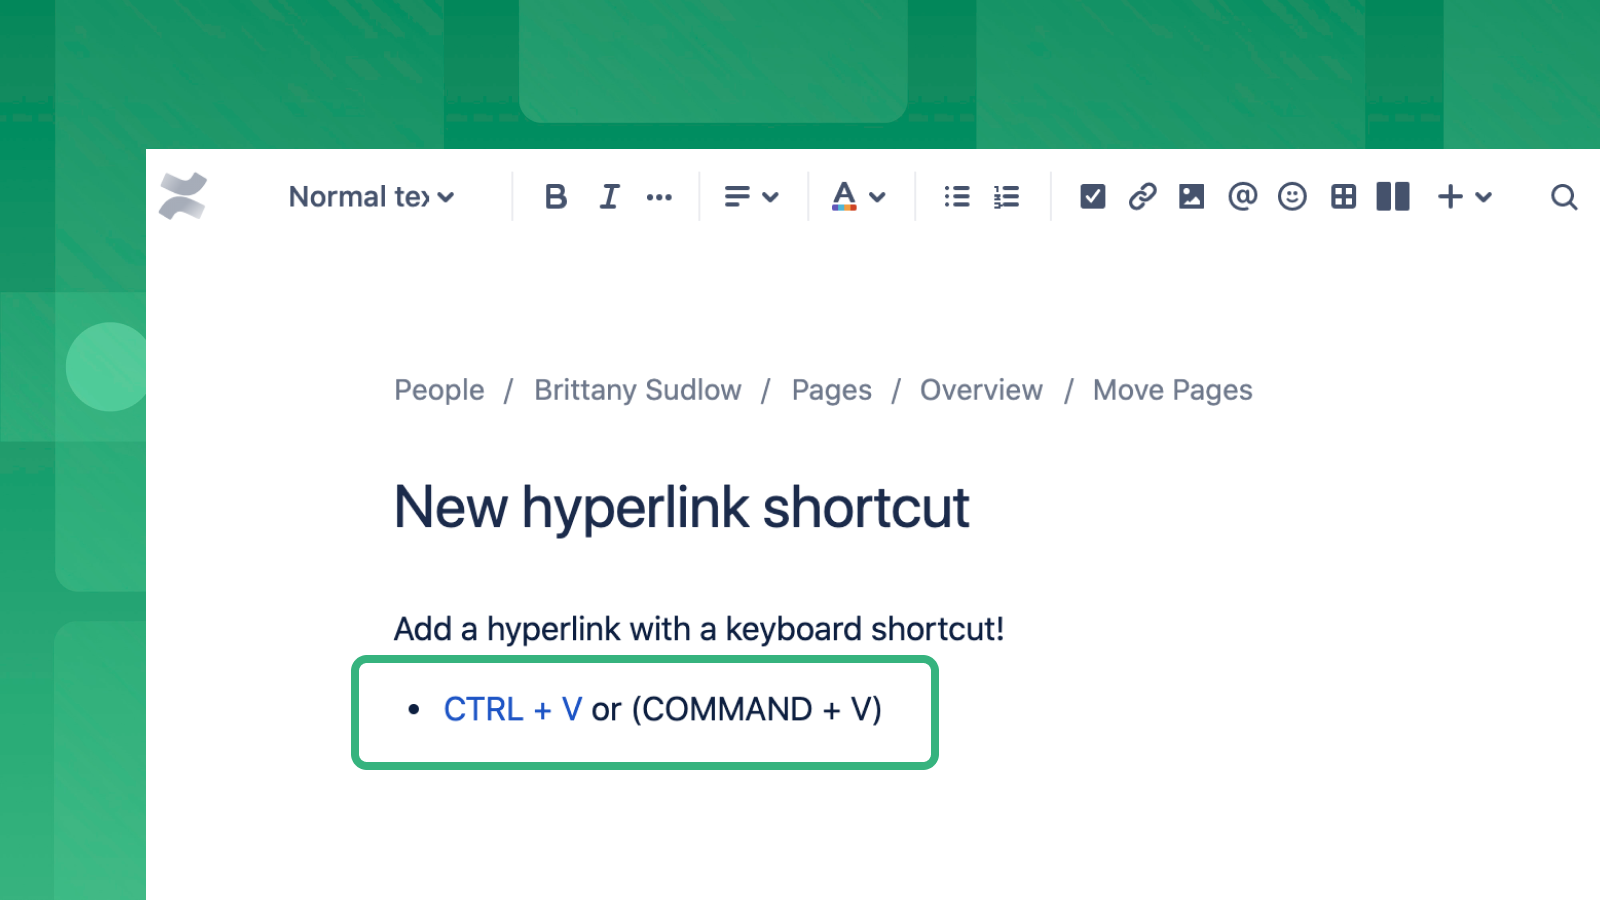Screen dimensions: 1600x900
Task: Open the text alignment dropdown
Action: pyautogui.click(x=751, y=197)
